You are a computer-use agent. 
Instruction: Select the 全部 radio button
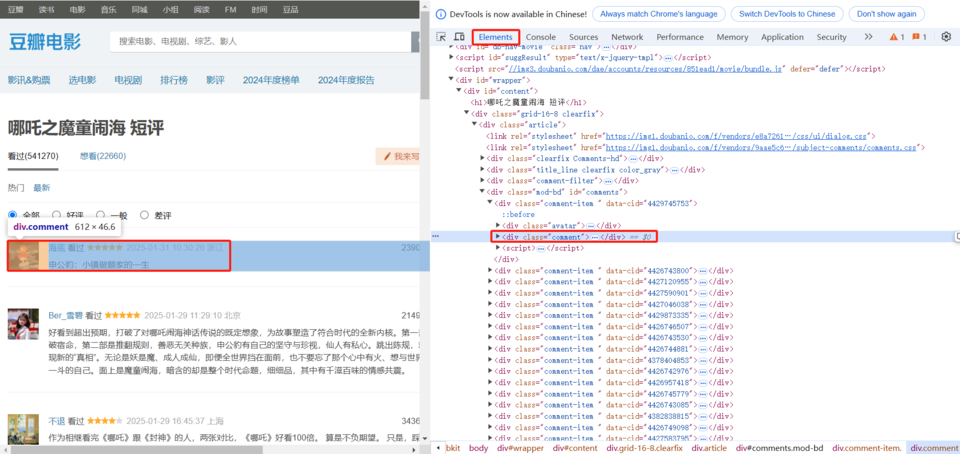(x=12, y=215)
